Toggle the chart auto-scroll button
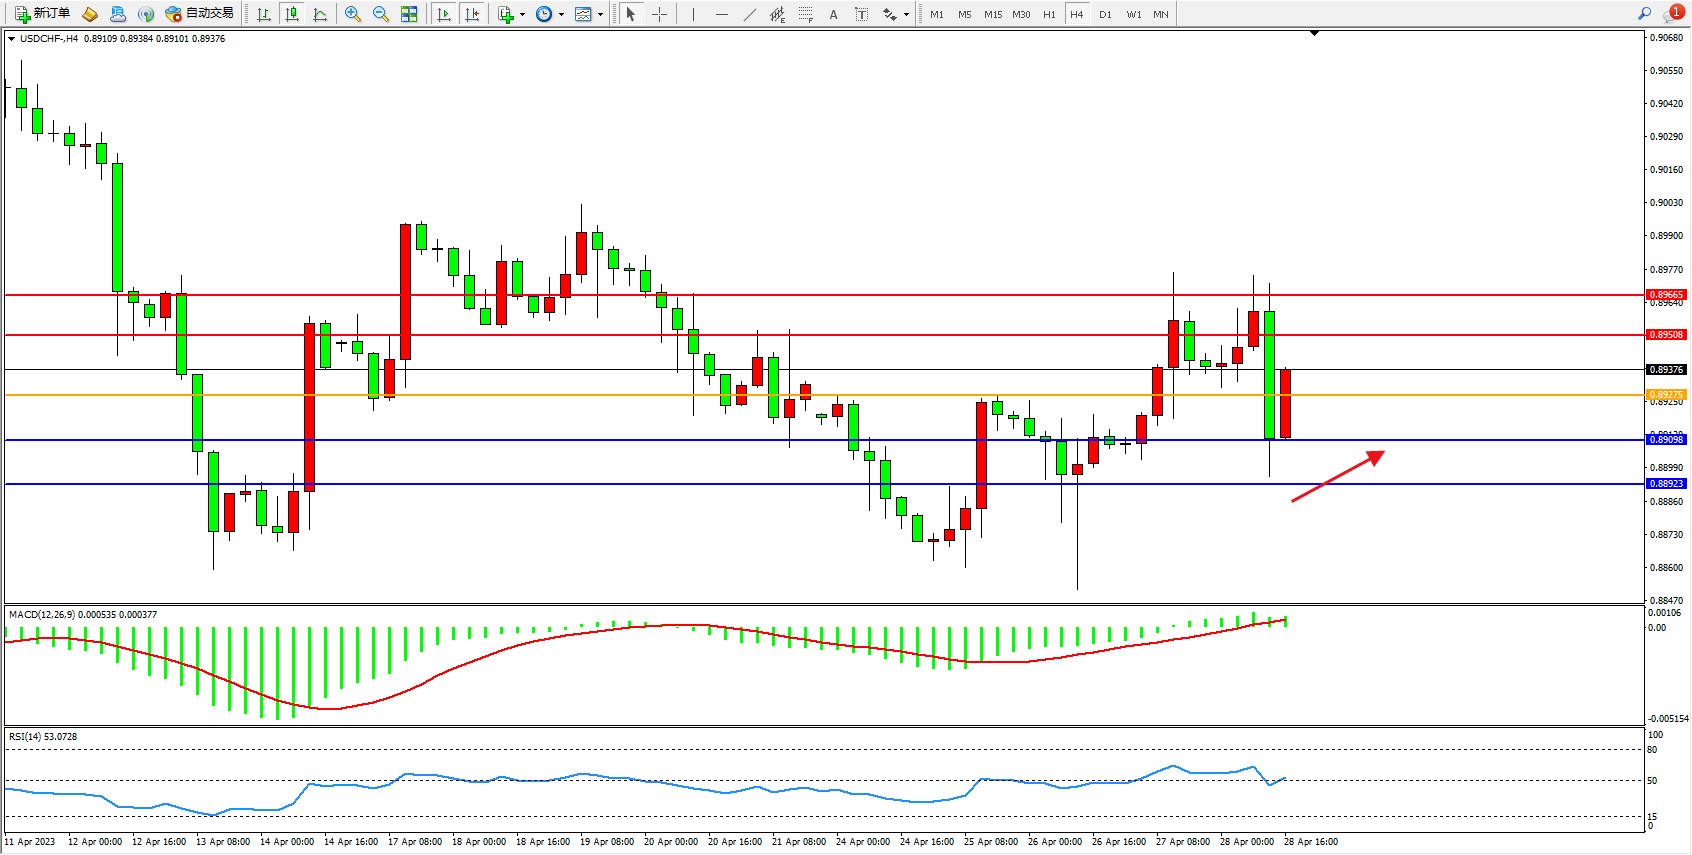 444,14
